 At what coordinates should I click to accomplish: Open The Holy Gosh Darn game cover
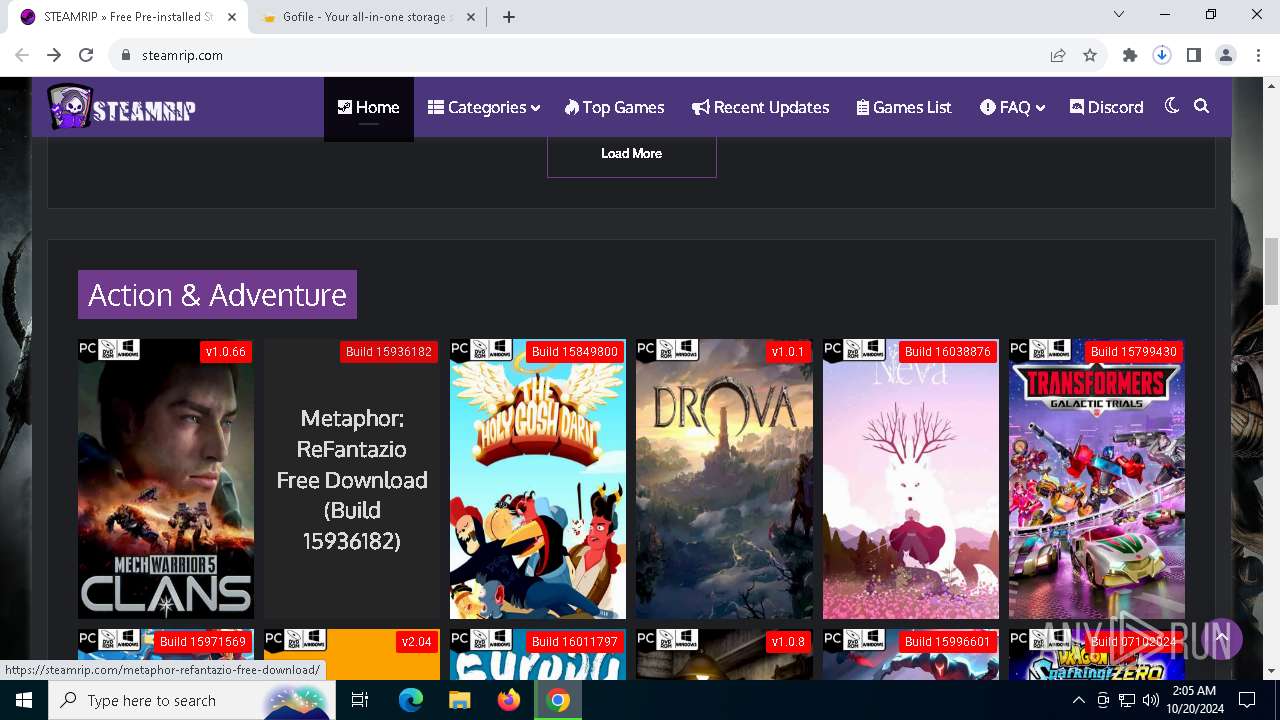point(538,478)
